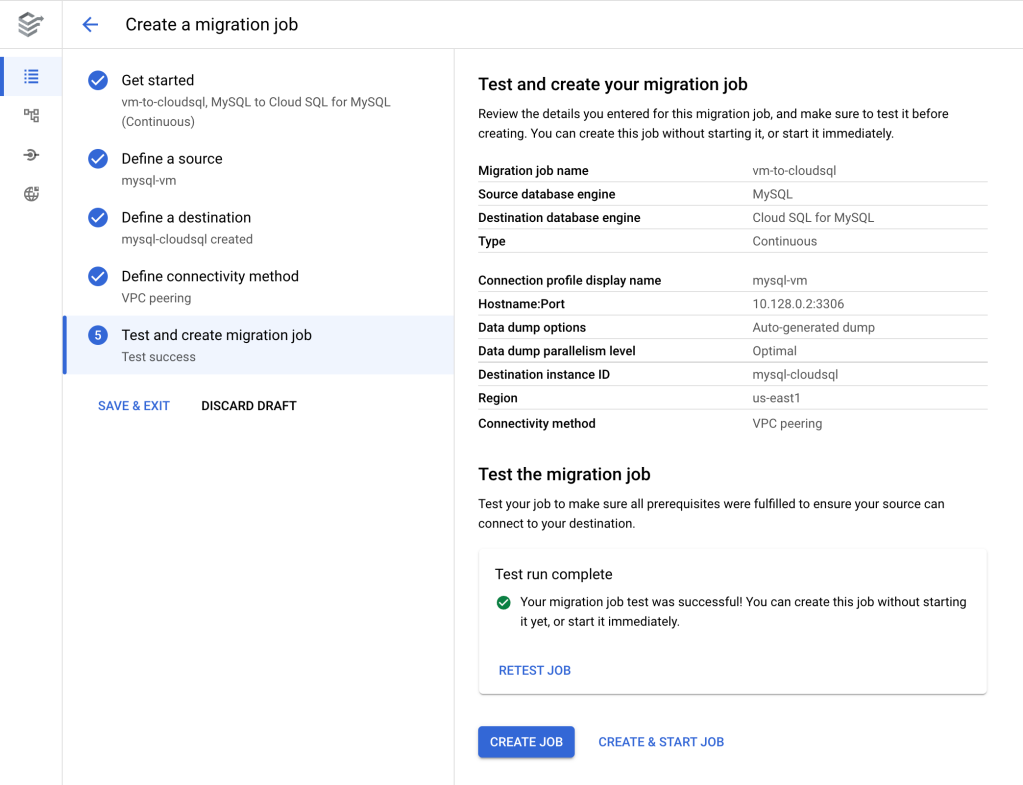Click the Get started checkmark icon
This screenshot has height=785, width=1023.
click(98, 81)
